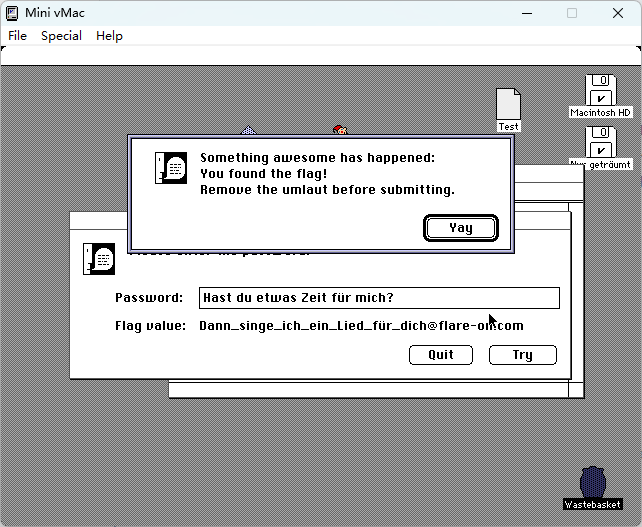Click the Quit button
Screen dimensions: 642x527
coord(441,355)
